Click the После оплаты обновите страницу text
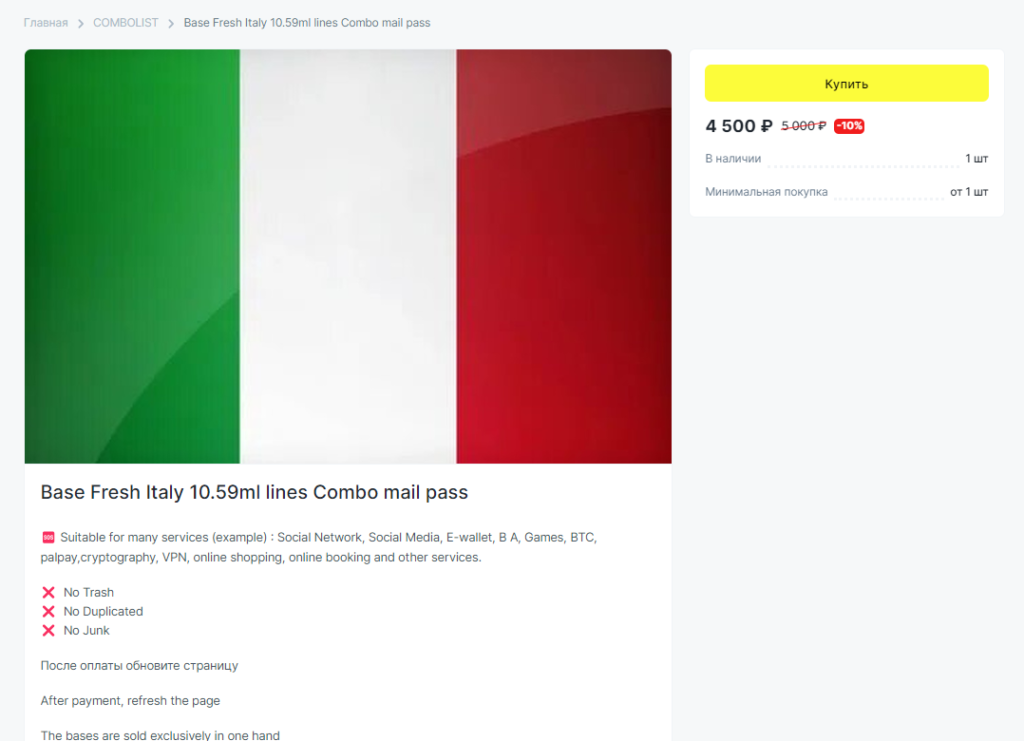The height and width of the screenshot is (741, 1024). [139, 666]
